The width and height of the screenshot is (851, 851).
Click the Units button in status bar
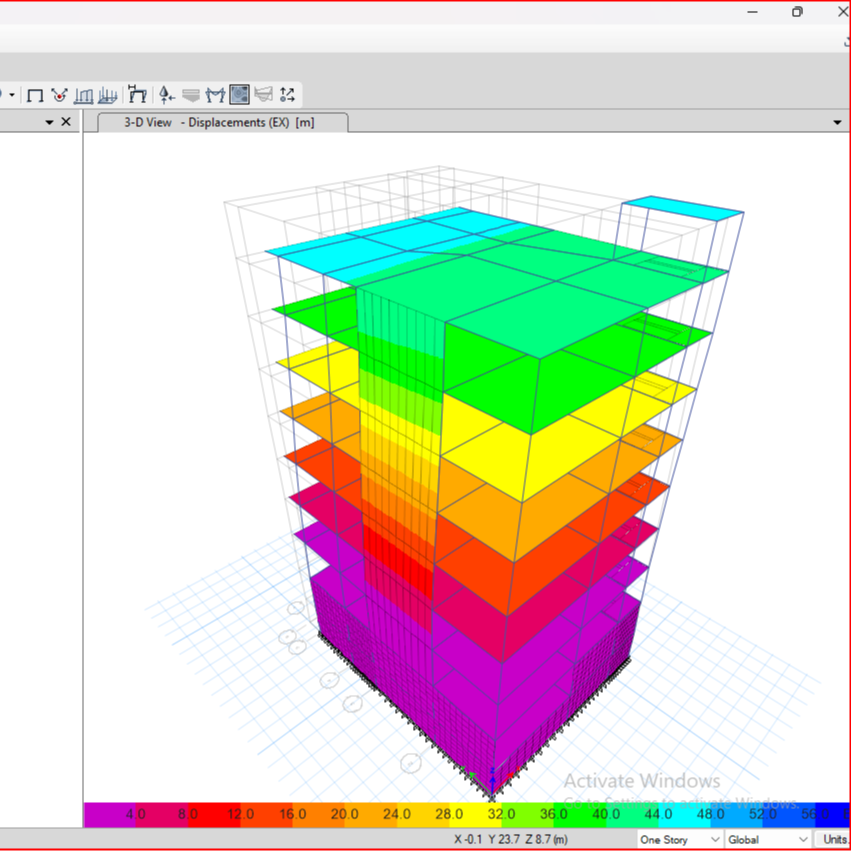pos(833,839)
